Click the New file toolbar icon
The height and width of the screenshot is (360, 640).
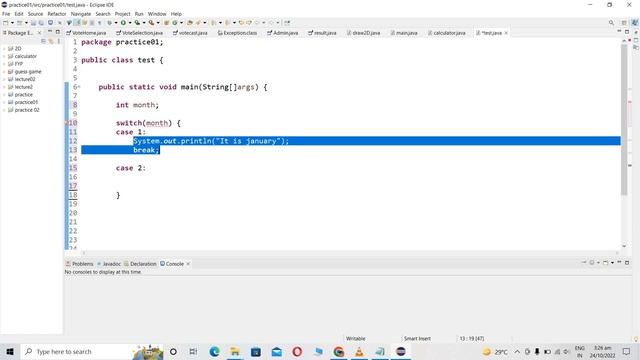pos(6,22)
